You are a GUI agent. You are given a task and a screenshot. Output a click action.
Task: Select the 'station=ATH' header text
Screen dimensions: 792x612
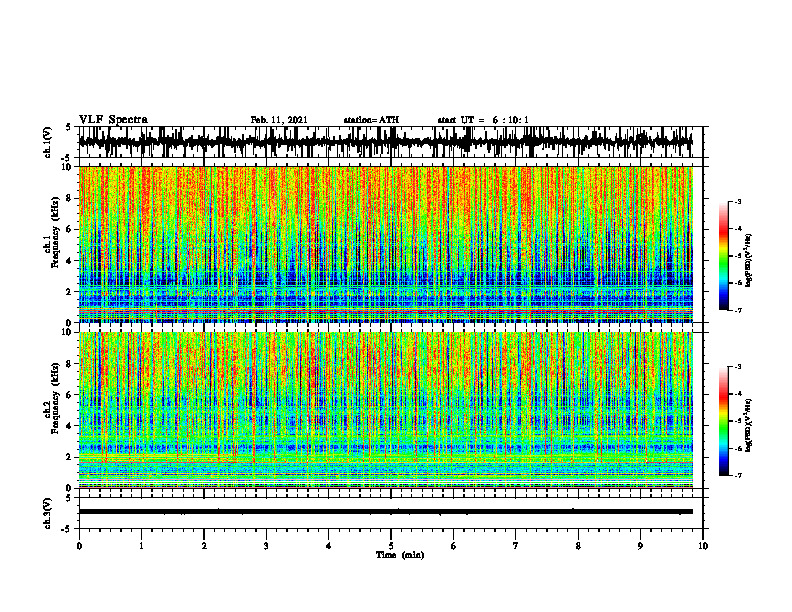[x=371, y=120]
